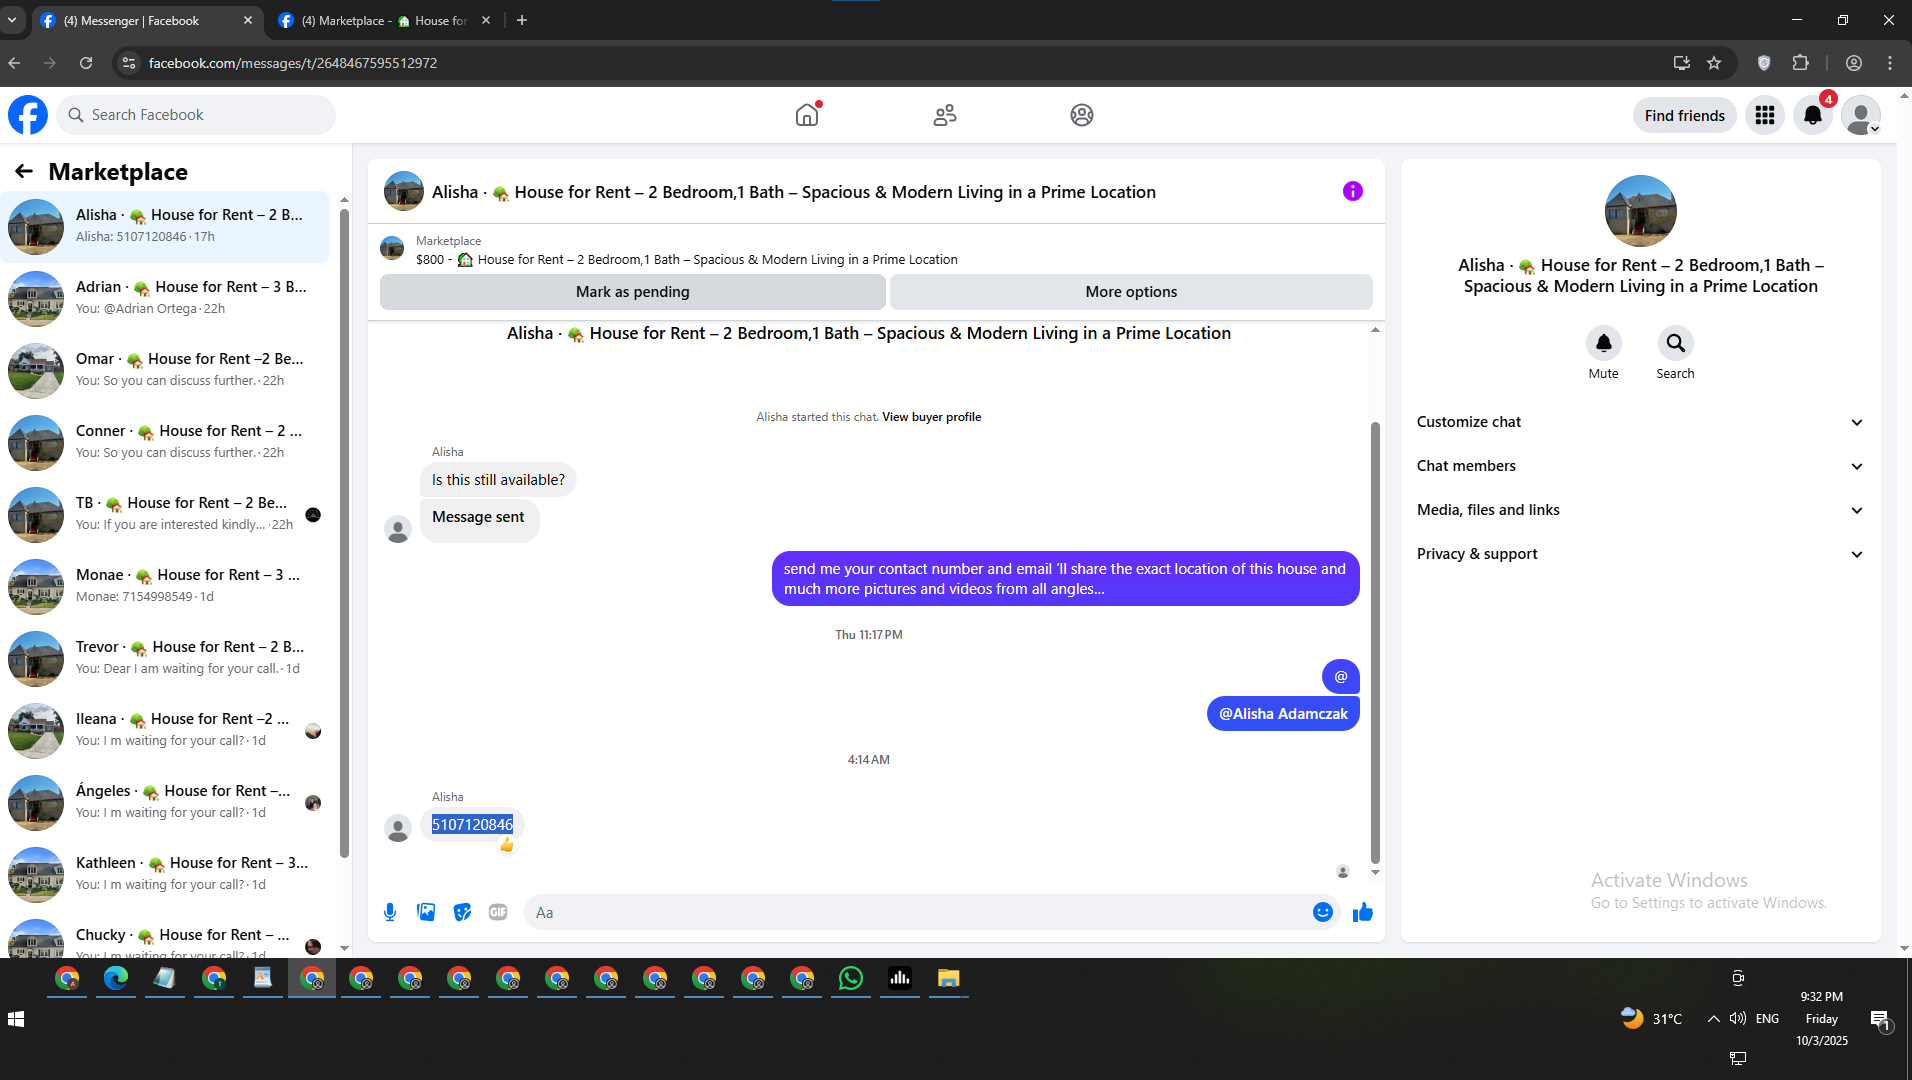The height and width of the screenshot is (1080, 1912).
Task: Click the More options button
Action: 1131,292
